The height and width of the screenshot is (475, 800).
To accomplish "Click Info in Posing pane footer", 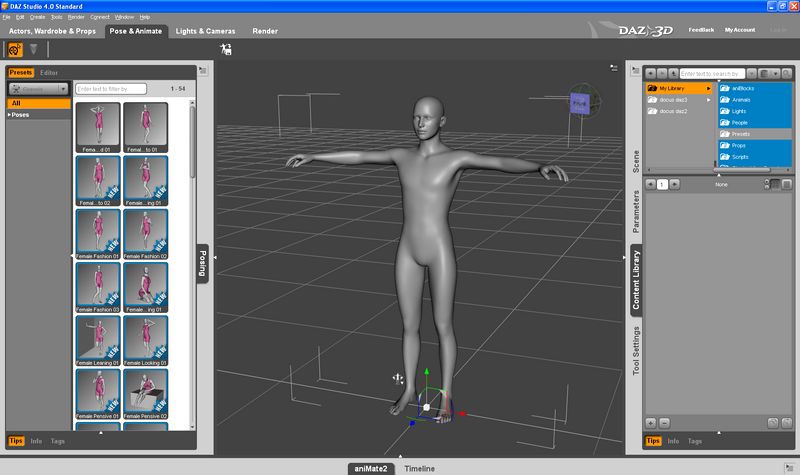I will pos(36,441).
